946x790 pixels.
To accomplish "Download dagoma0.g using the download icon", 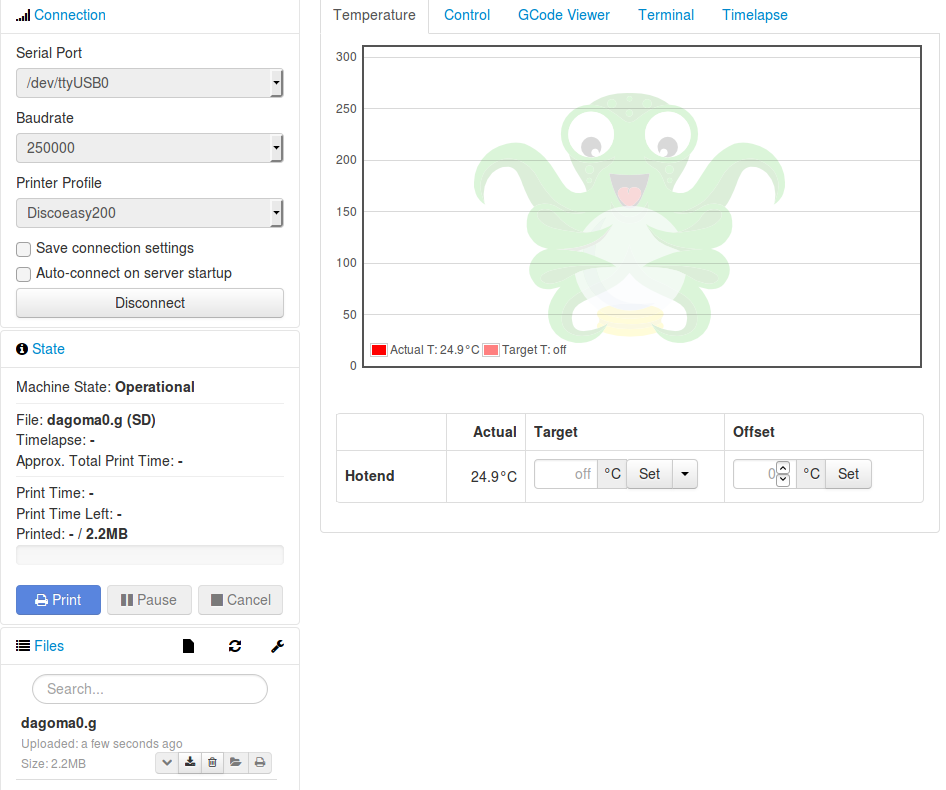I will coord(189,762).
